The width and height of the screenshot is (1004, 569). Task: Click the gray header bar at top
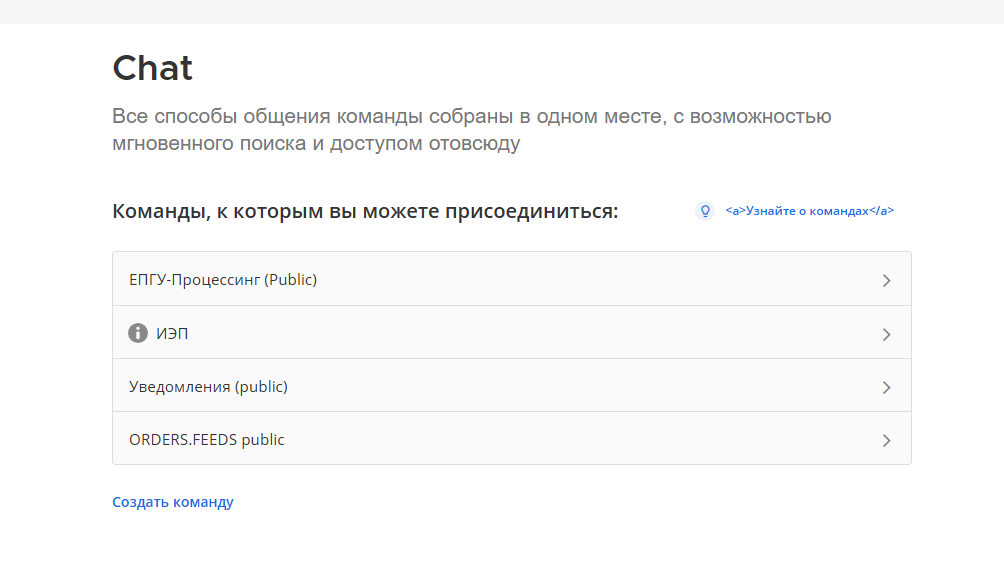(x=502, y=12)
